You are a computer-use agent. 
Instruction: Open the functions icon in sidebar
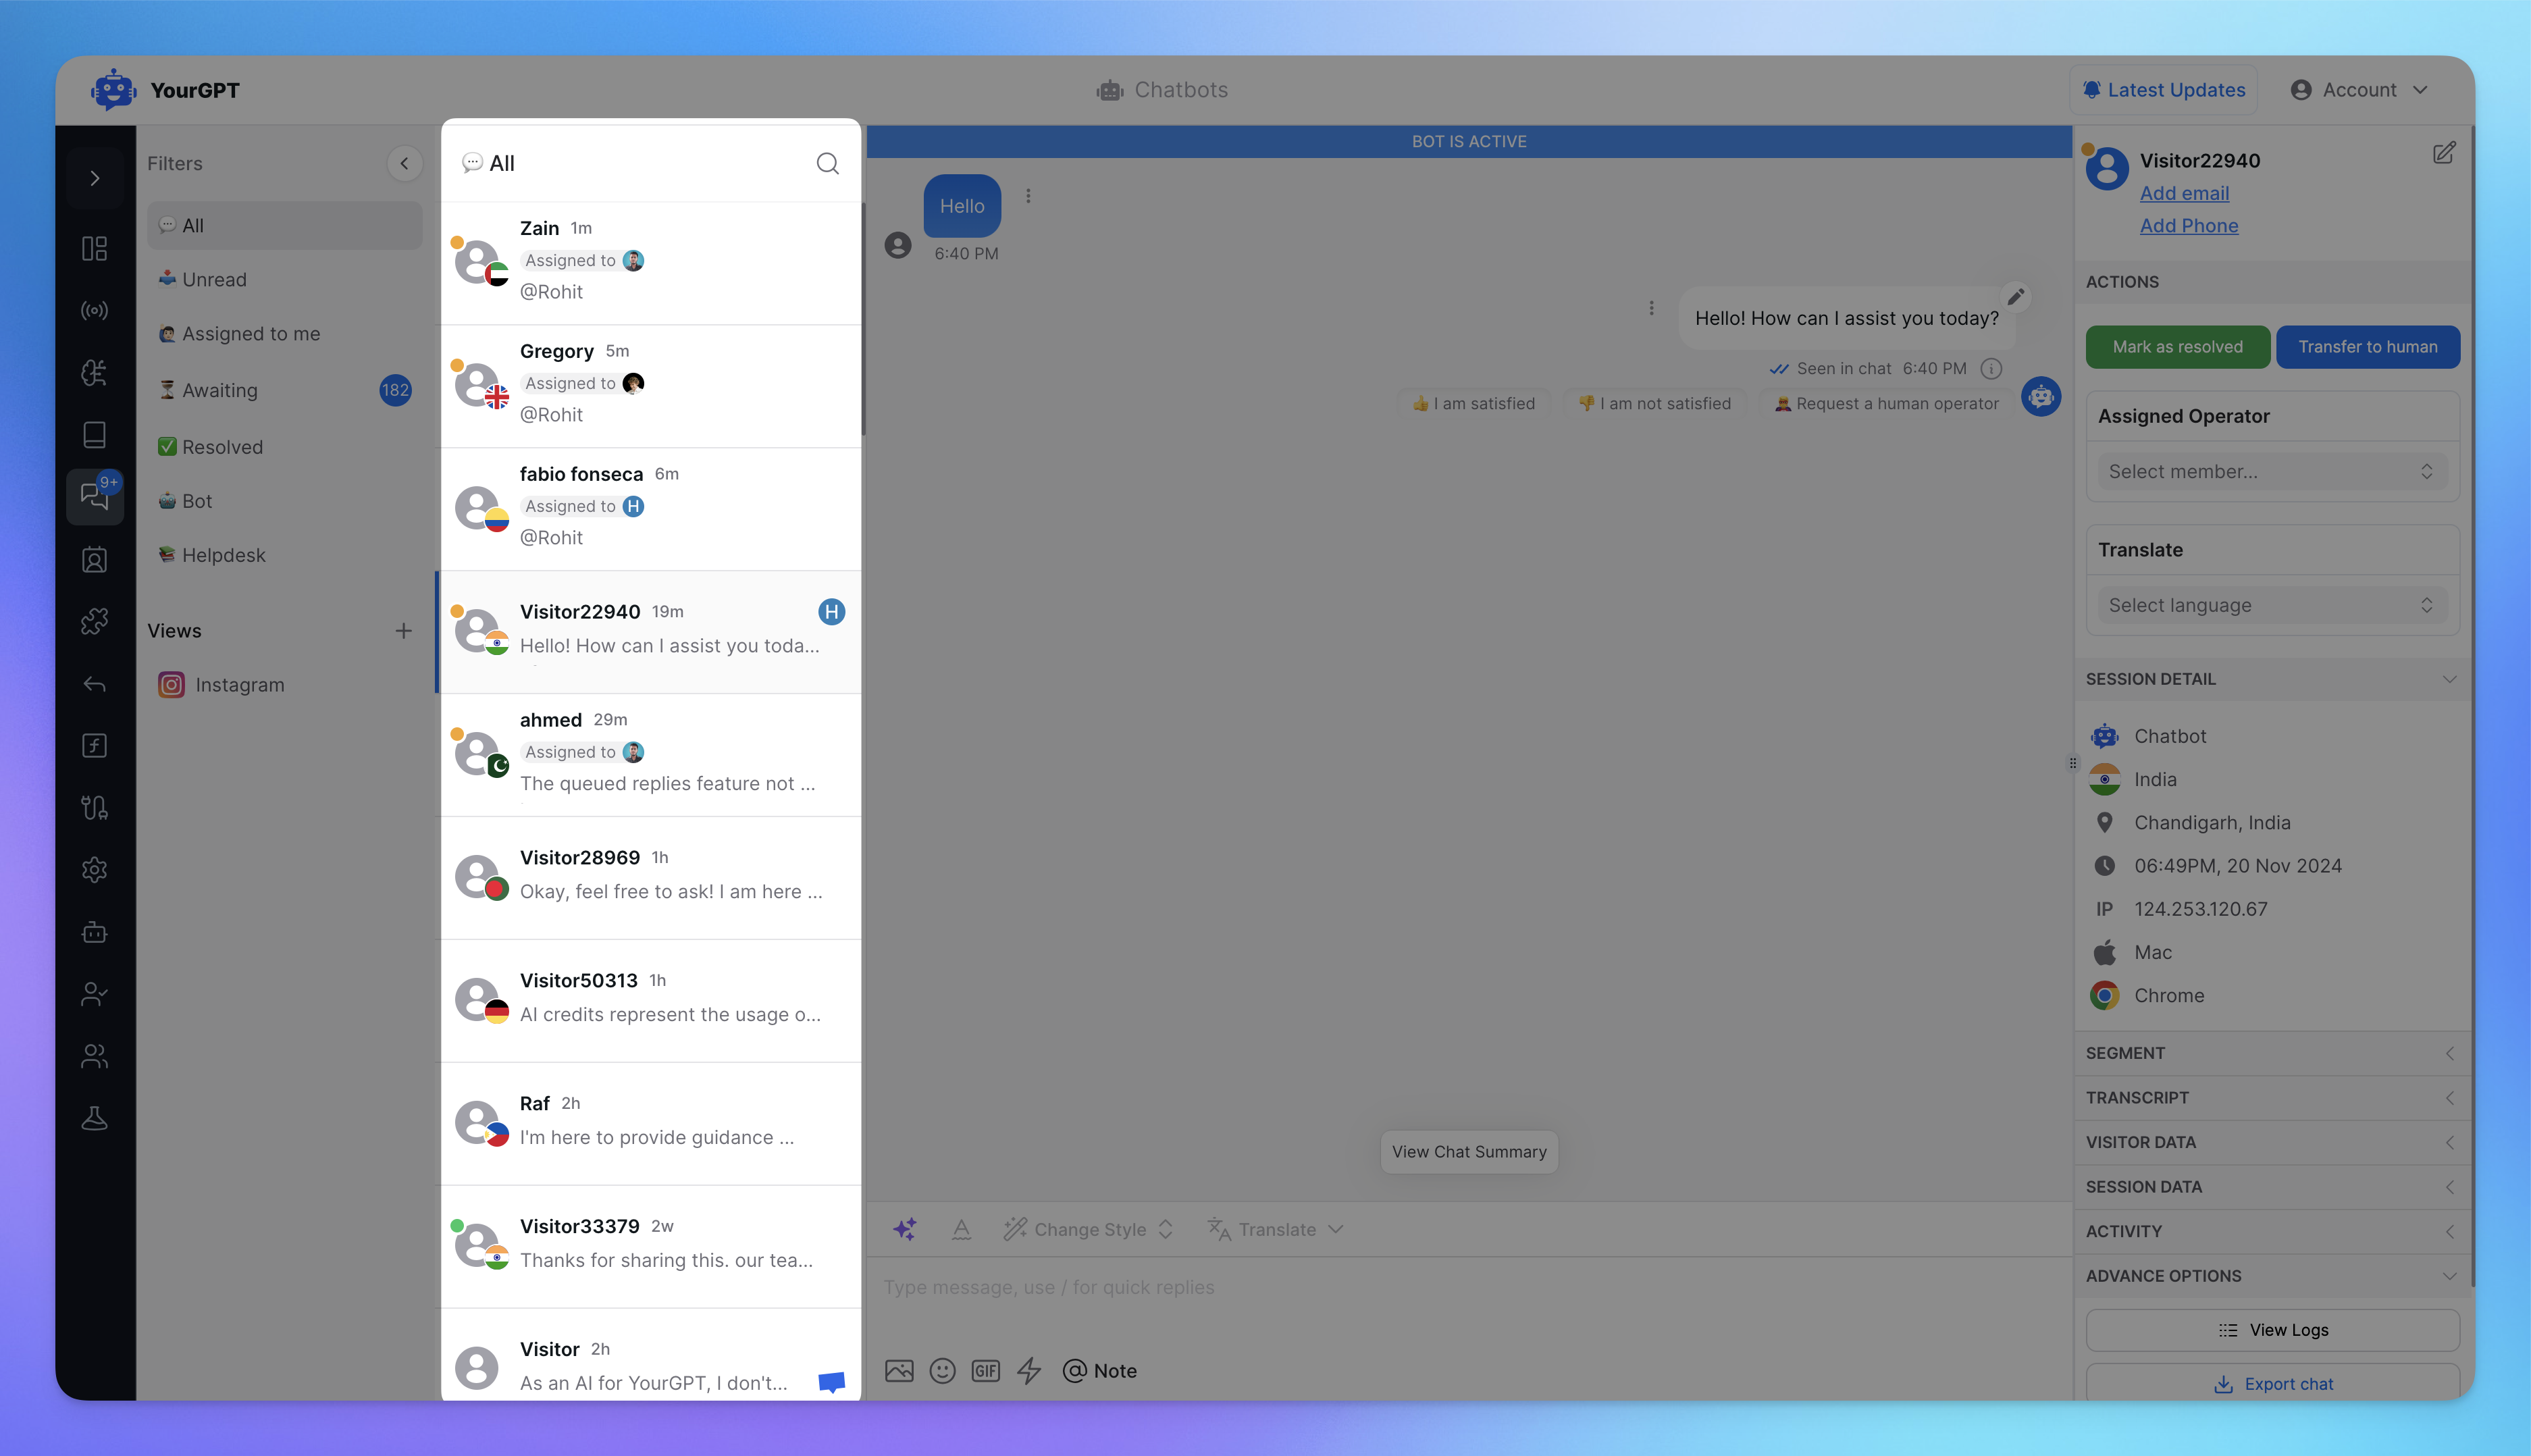(95, 746)
